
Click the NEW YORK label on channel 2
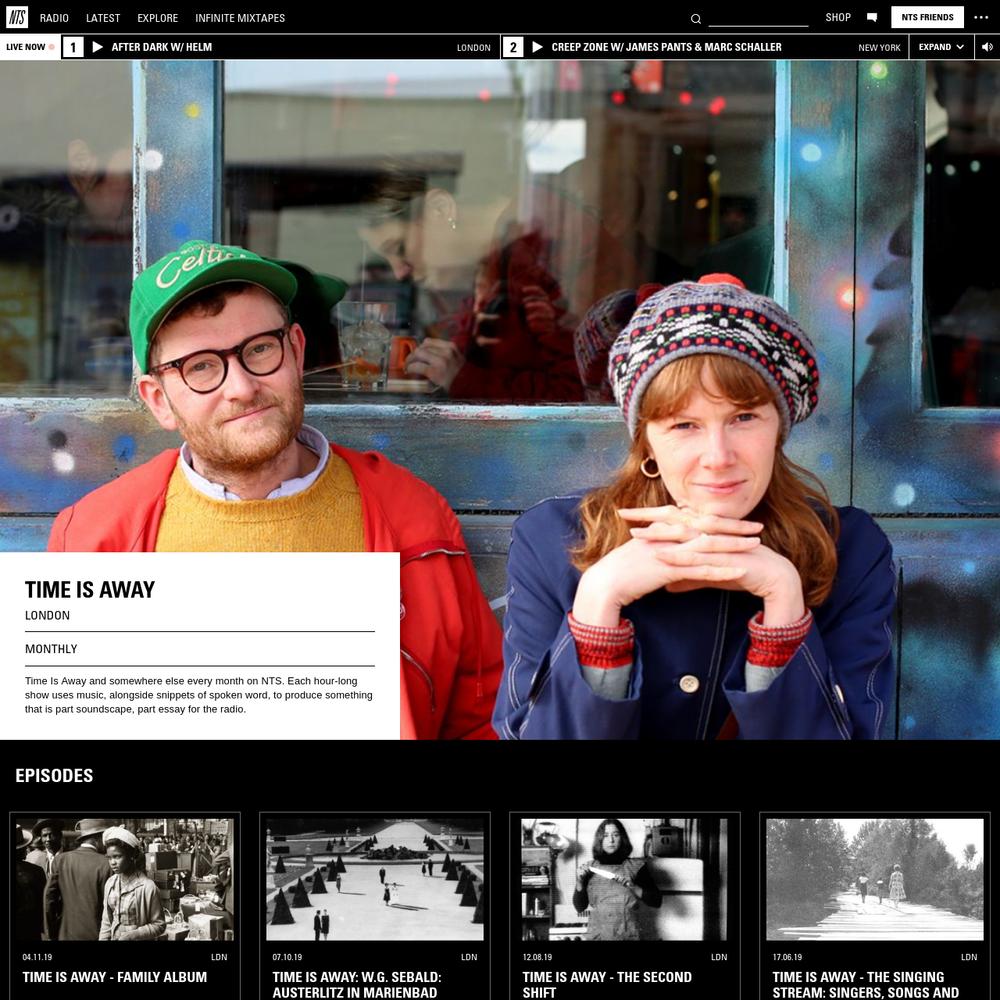879,48
